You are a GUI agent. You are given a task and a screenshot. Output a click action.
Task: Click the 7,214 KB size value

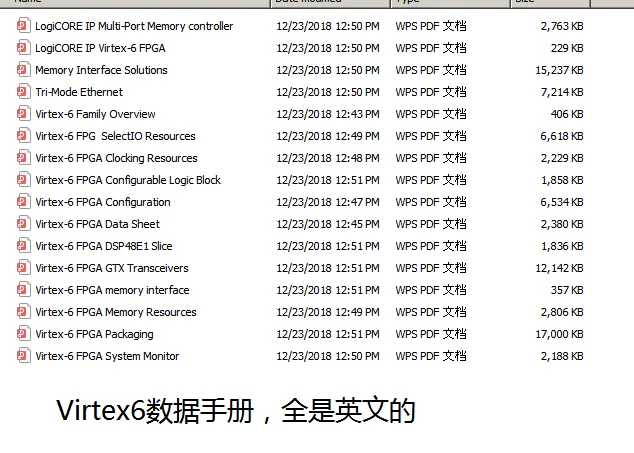point(562,92)
